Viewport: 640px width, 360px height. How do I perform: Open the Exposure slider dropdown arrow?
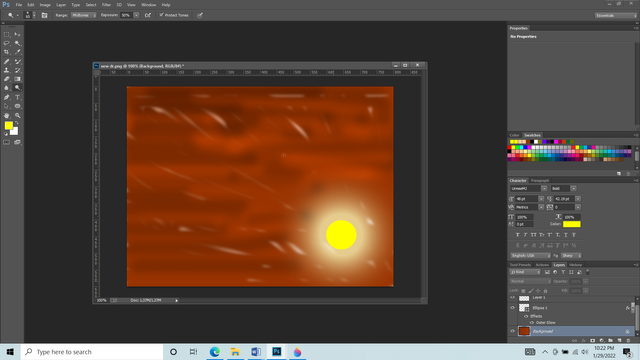[136, 15]
